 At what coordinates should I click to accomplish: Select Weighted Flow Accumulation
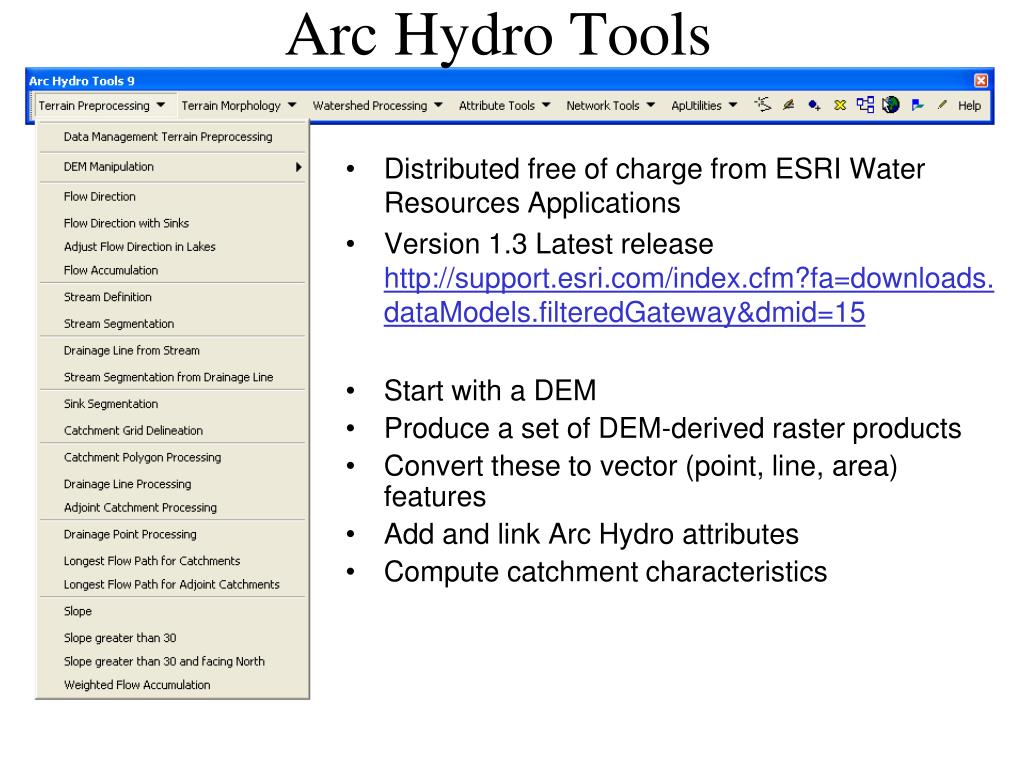click(172, 685)
